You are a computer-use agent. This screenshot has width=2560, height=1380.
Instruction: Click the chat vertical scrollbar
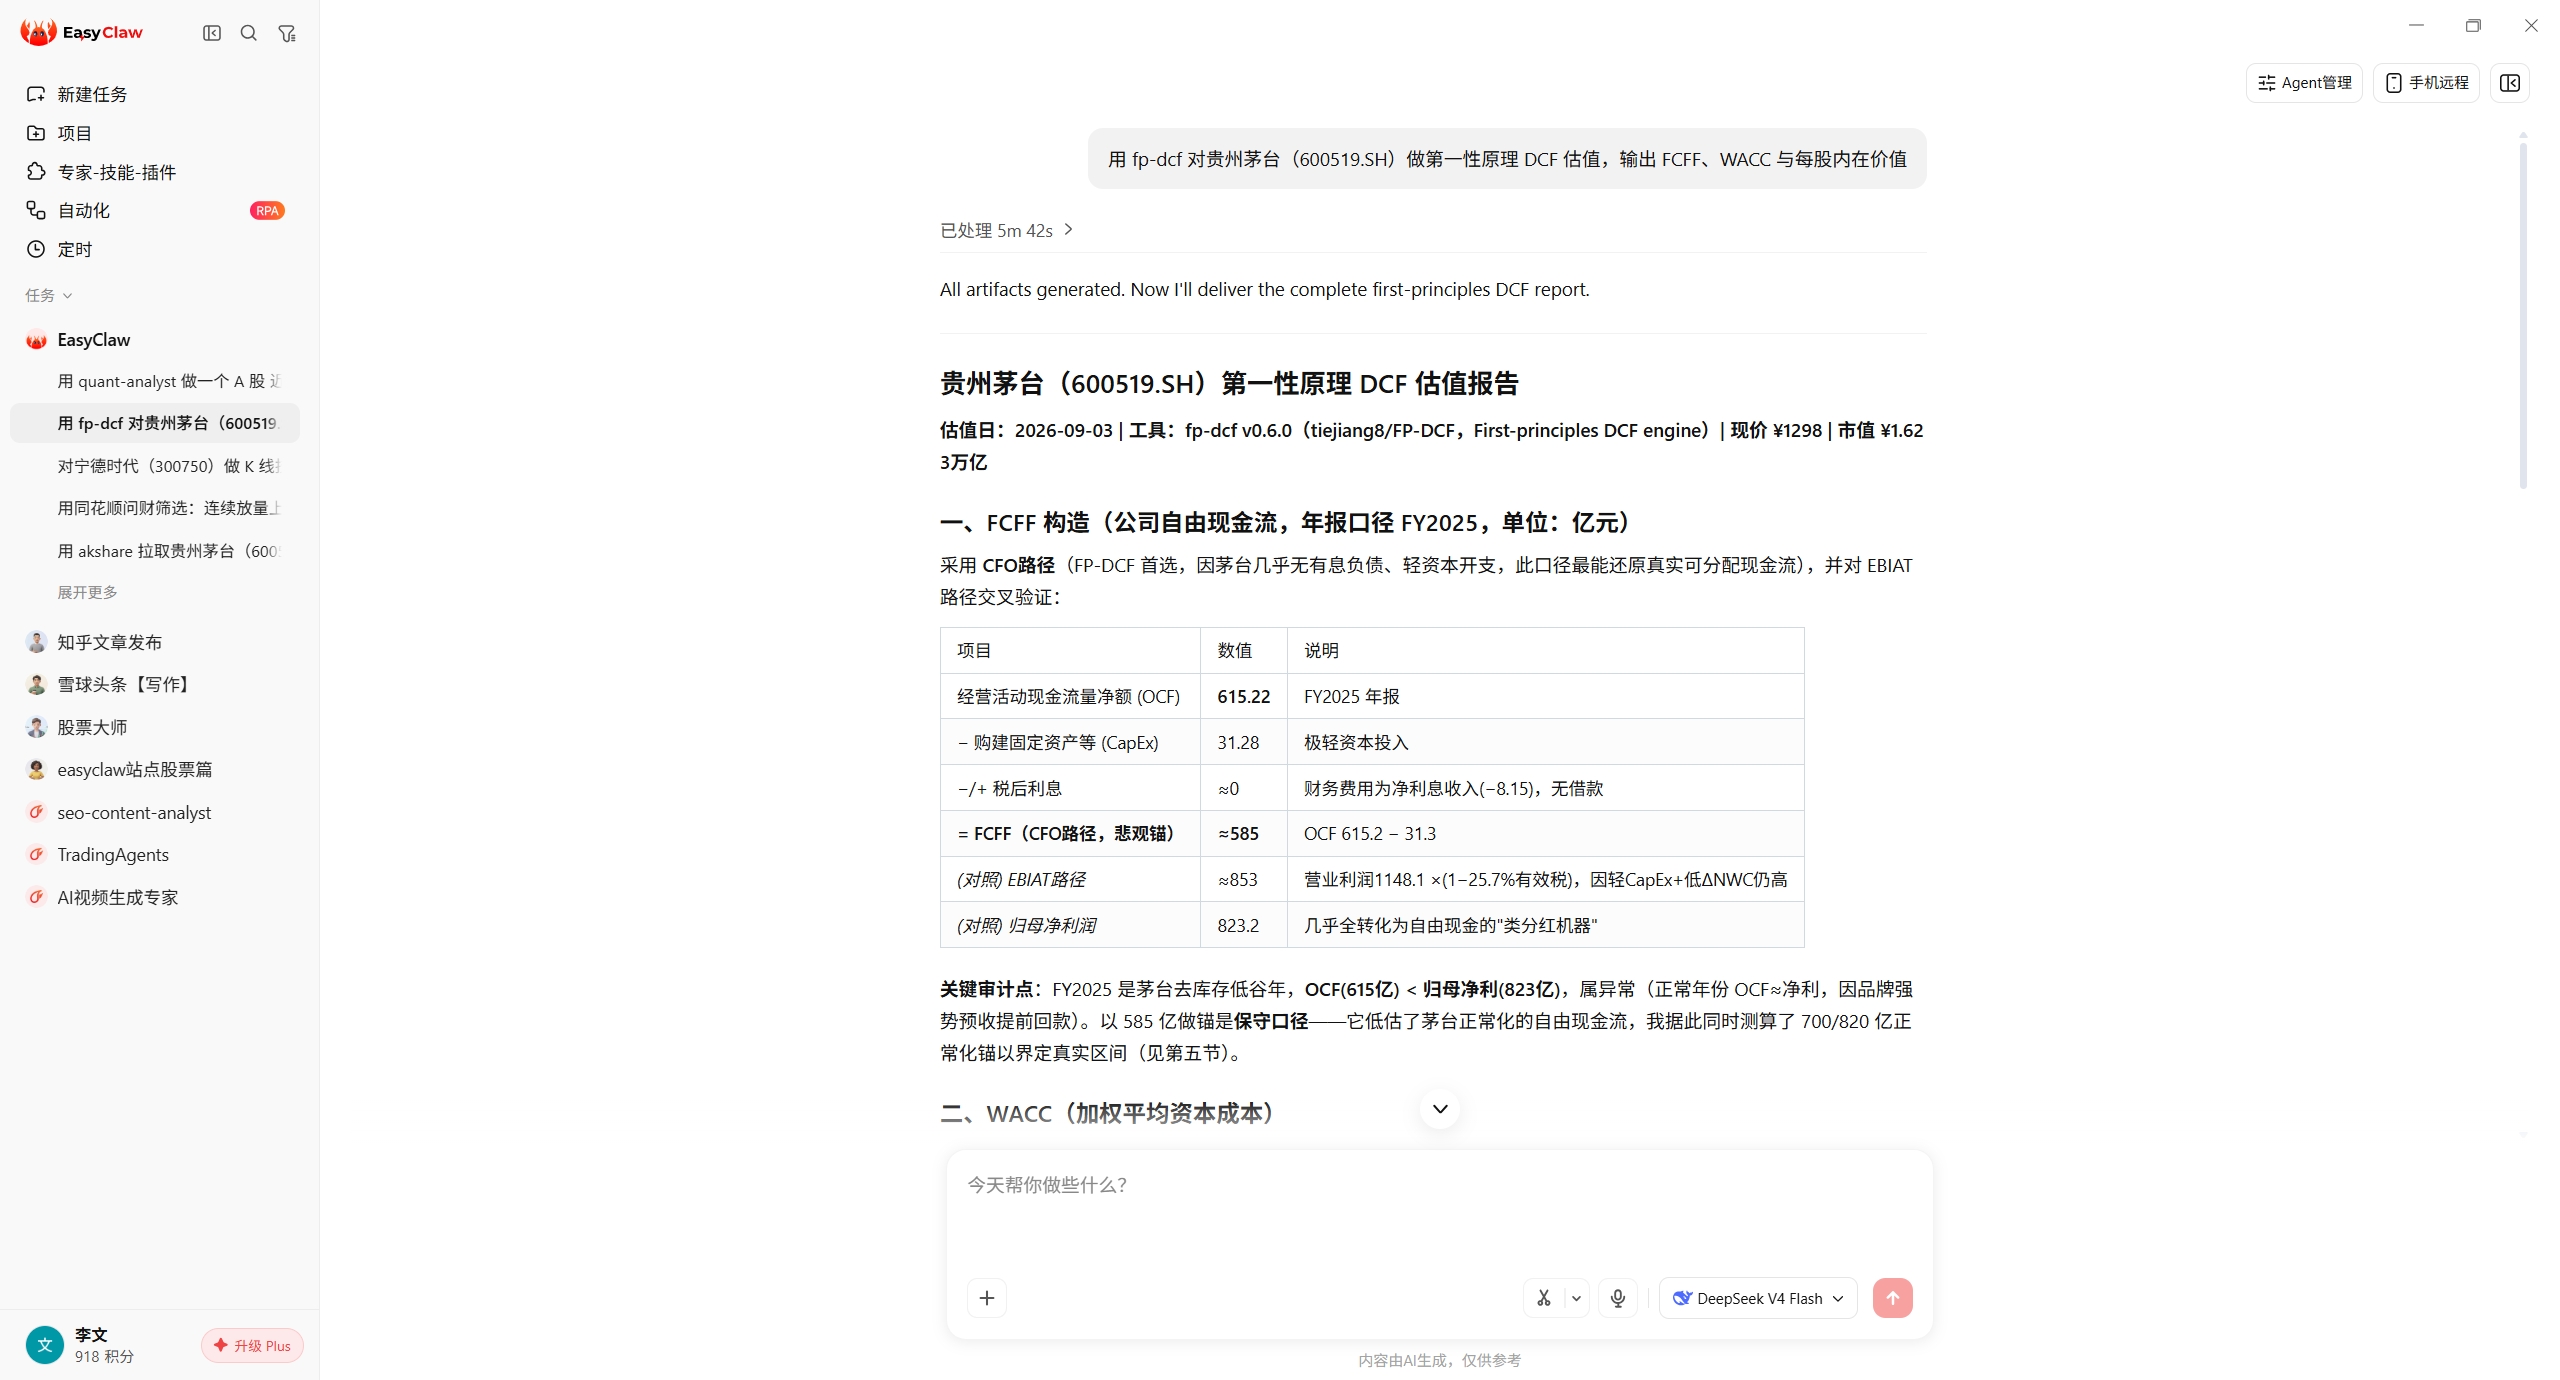[2523, 315]
